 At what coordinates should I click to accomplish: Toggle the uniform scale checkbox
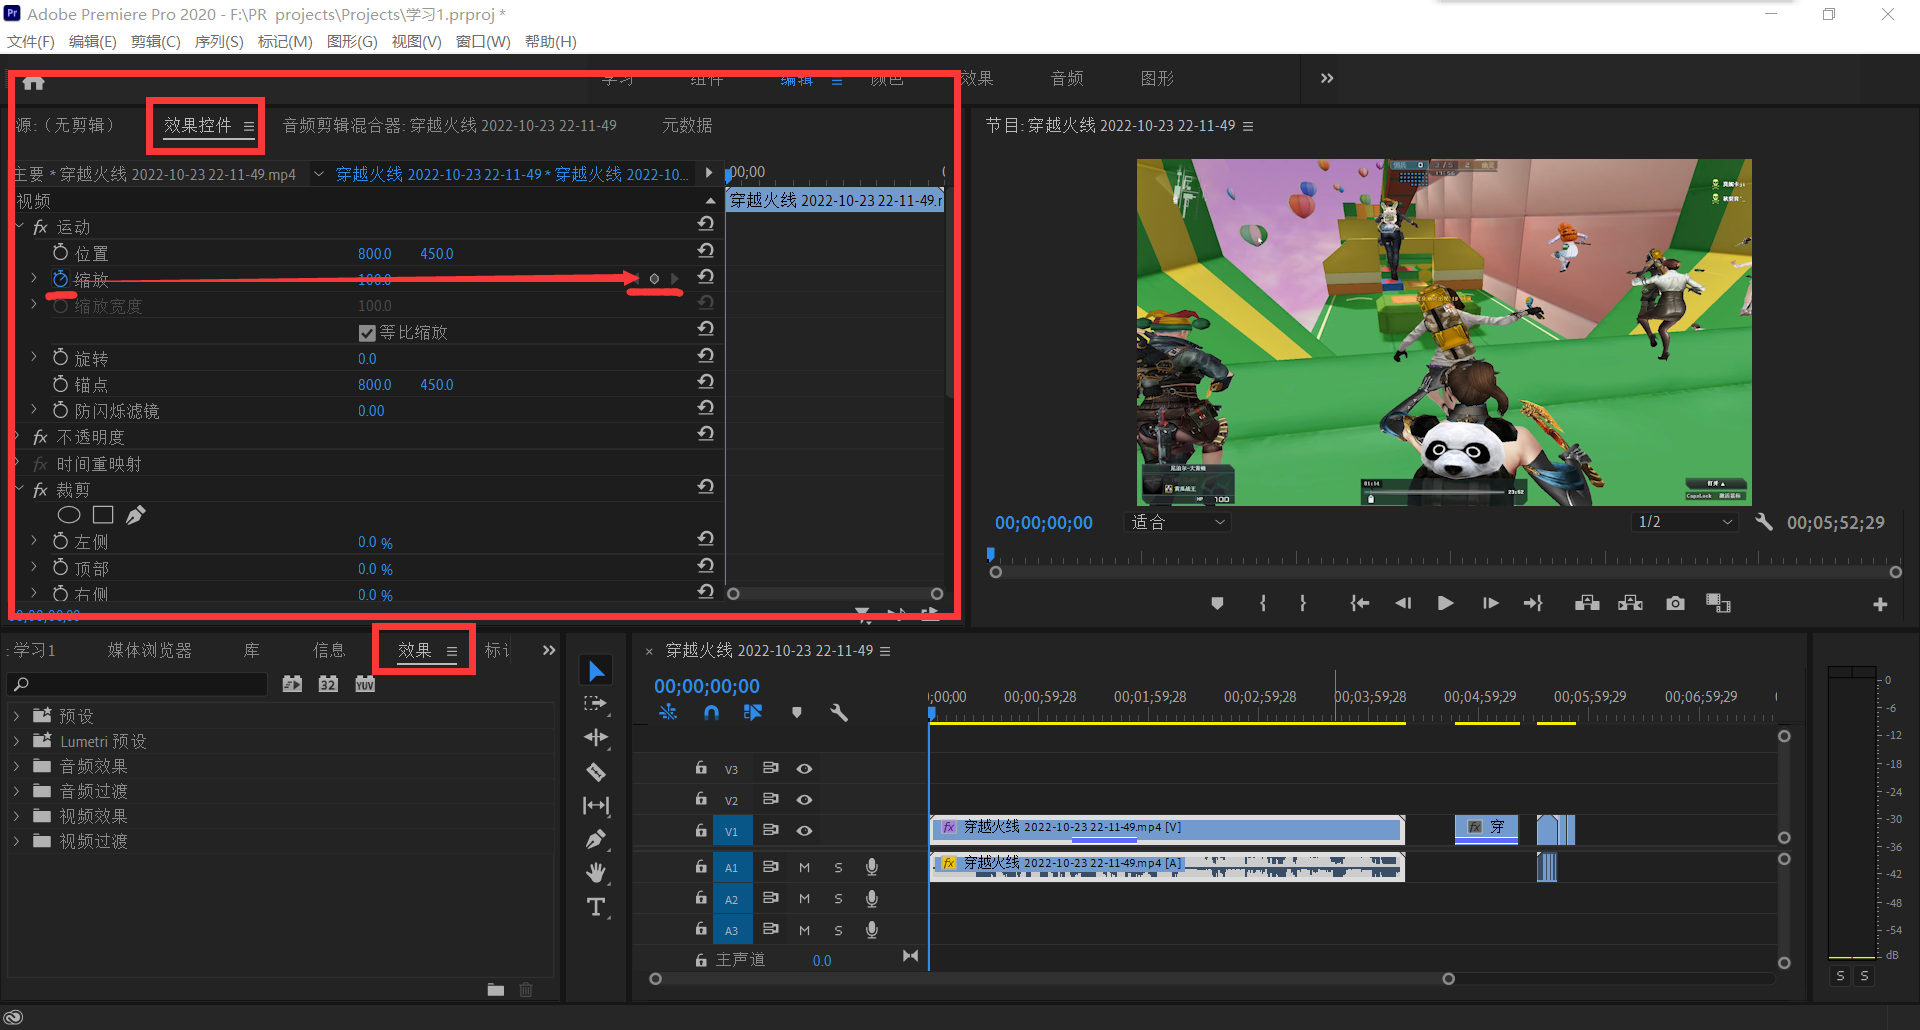tap(367, 333)
